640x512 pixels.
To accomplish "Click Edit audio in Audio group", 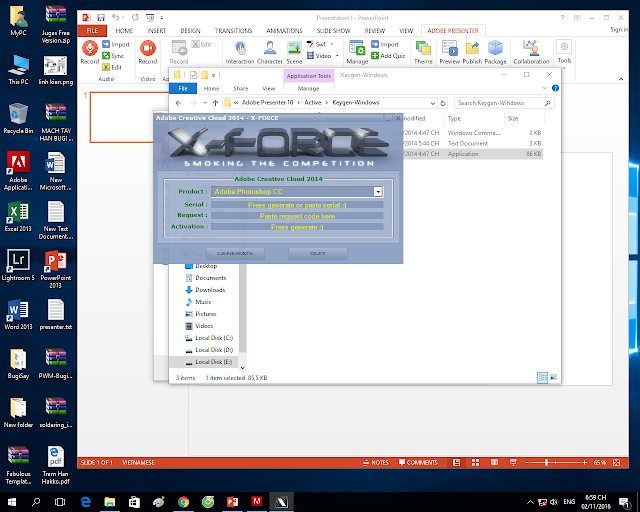I will click(112, 67).
